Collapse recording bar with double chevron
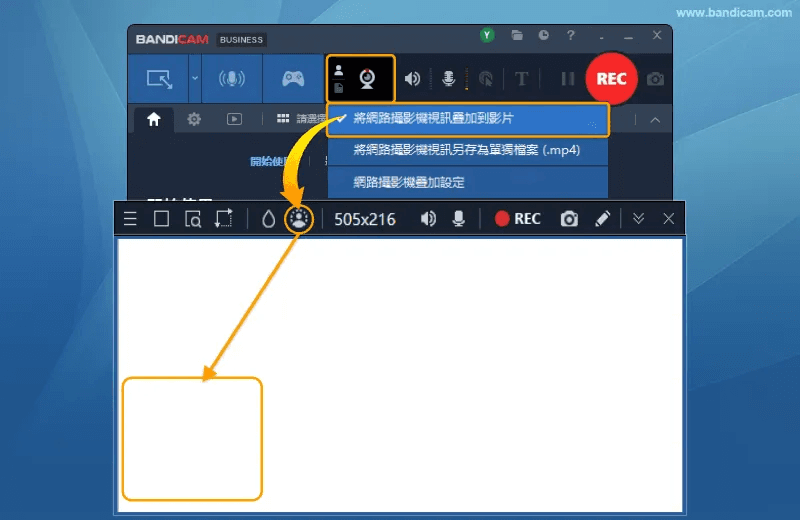800x520 pixels. tap(638, 219)
